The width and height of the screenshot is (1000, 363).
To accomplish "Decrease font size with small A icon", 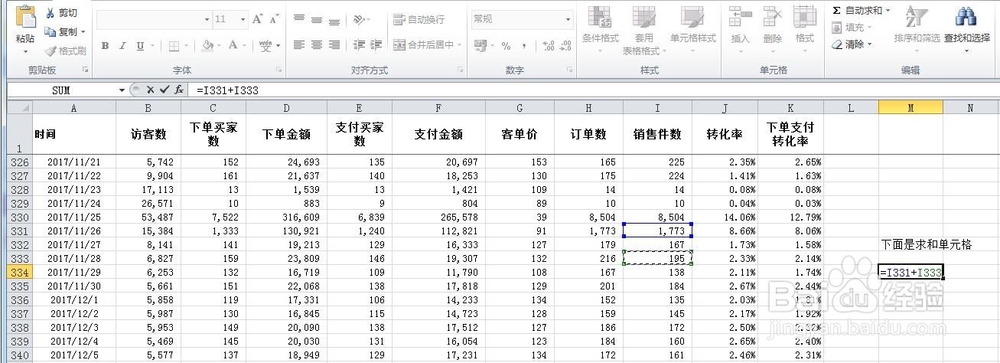I will (x=274, y=19).
